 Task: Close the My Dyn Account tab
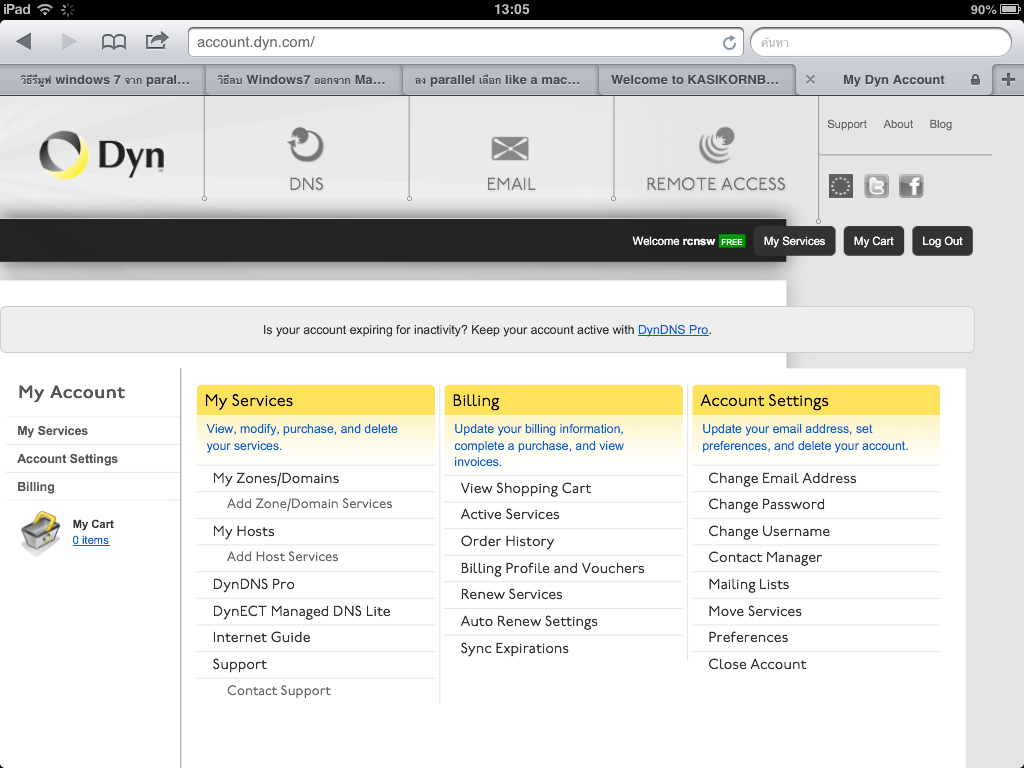[810, 80]
